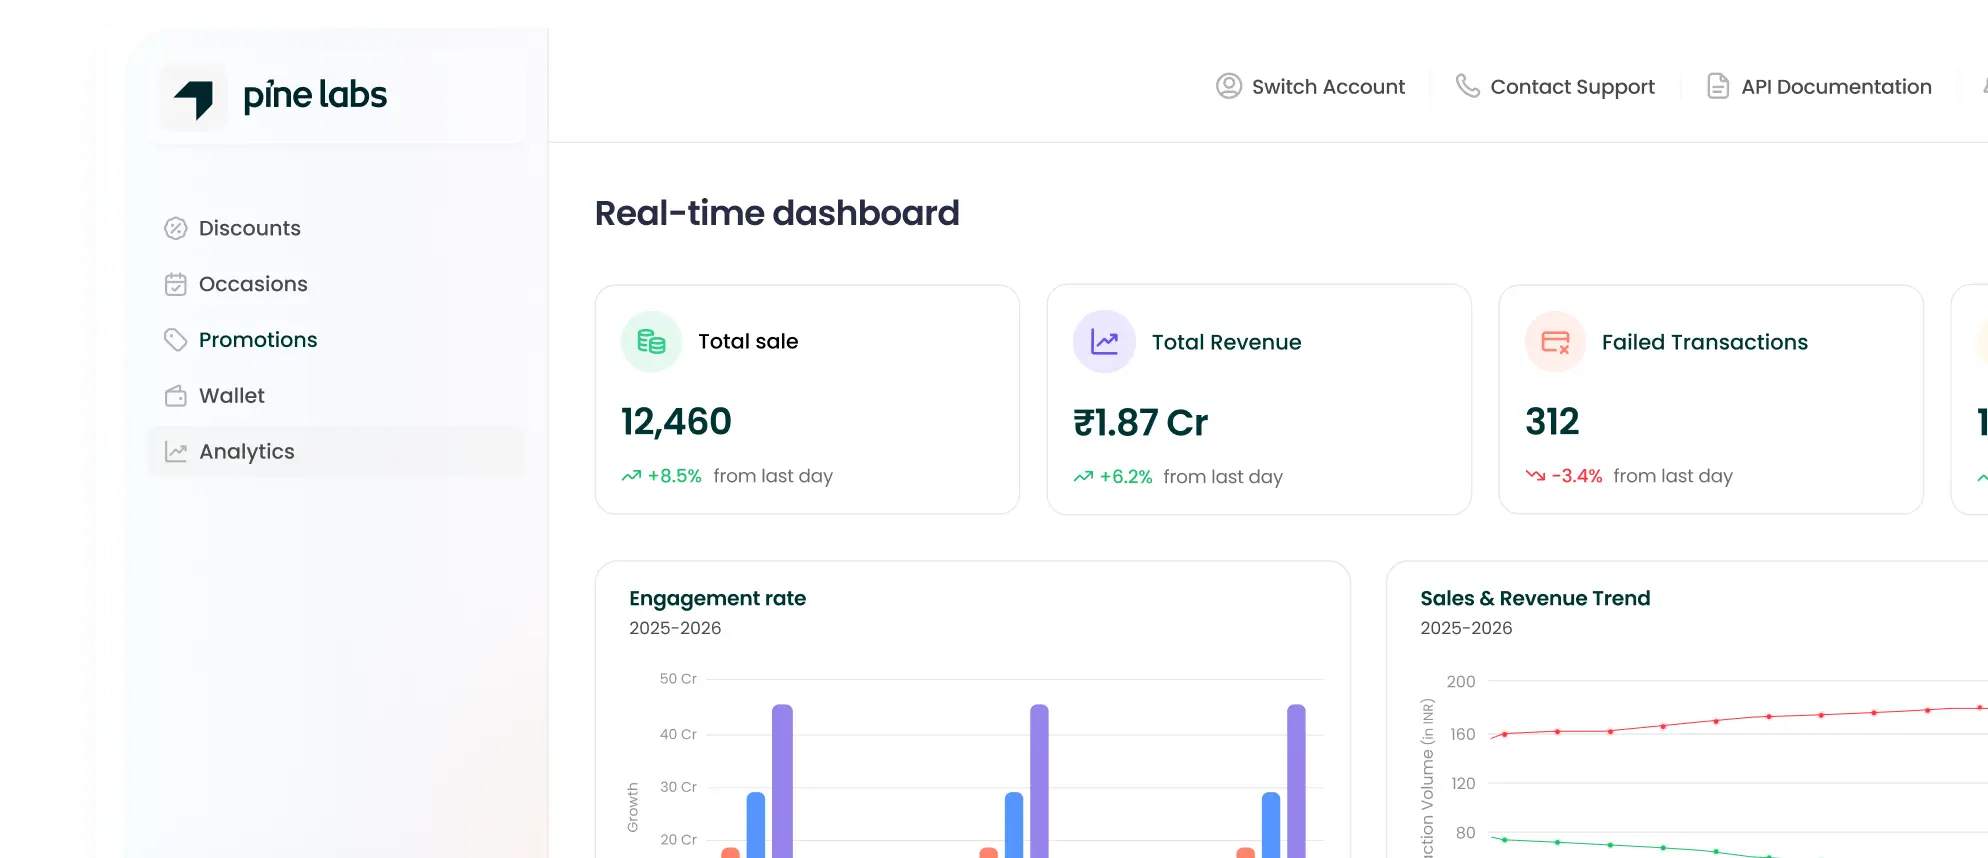The width and height of the screenshot is (1988, 858).
Task: Click the 40 Cr axis label
Action: (678, 734)
